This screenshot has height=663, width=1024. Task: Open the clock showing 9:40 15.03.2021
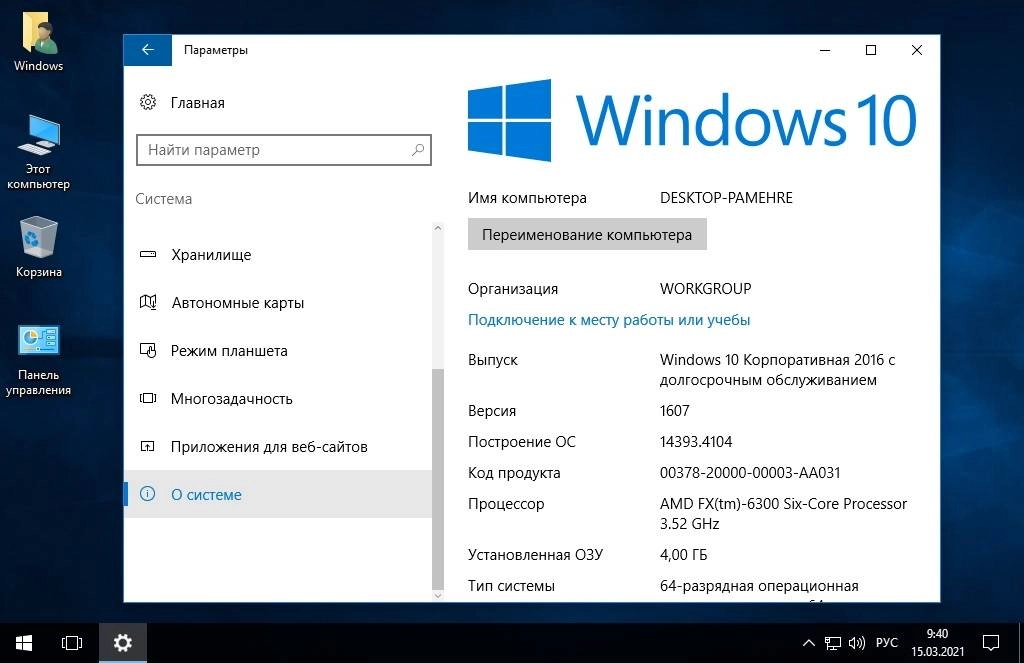click(937, 643)
